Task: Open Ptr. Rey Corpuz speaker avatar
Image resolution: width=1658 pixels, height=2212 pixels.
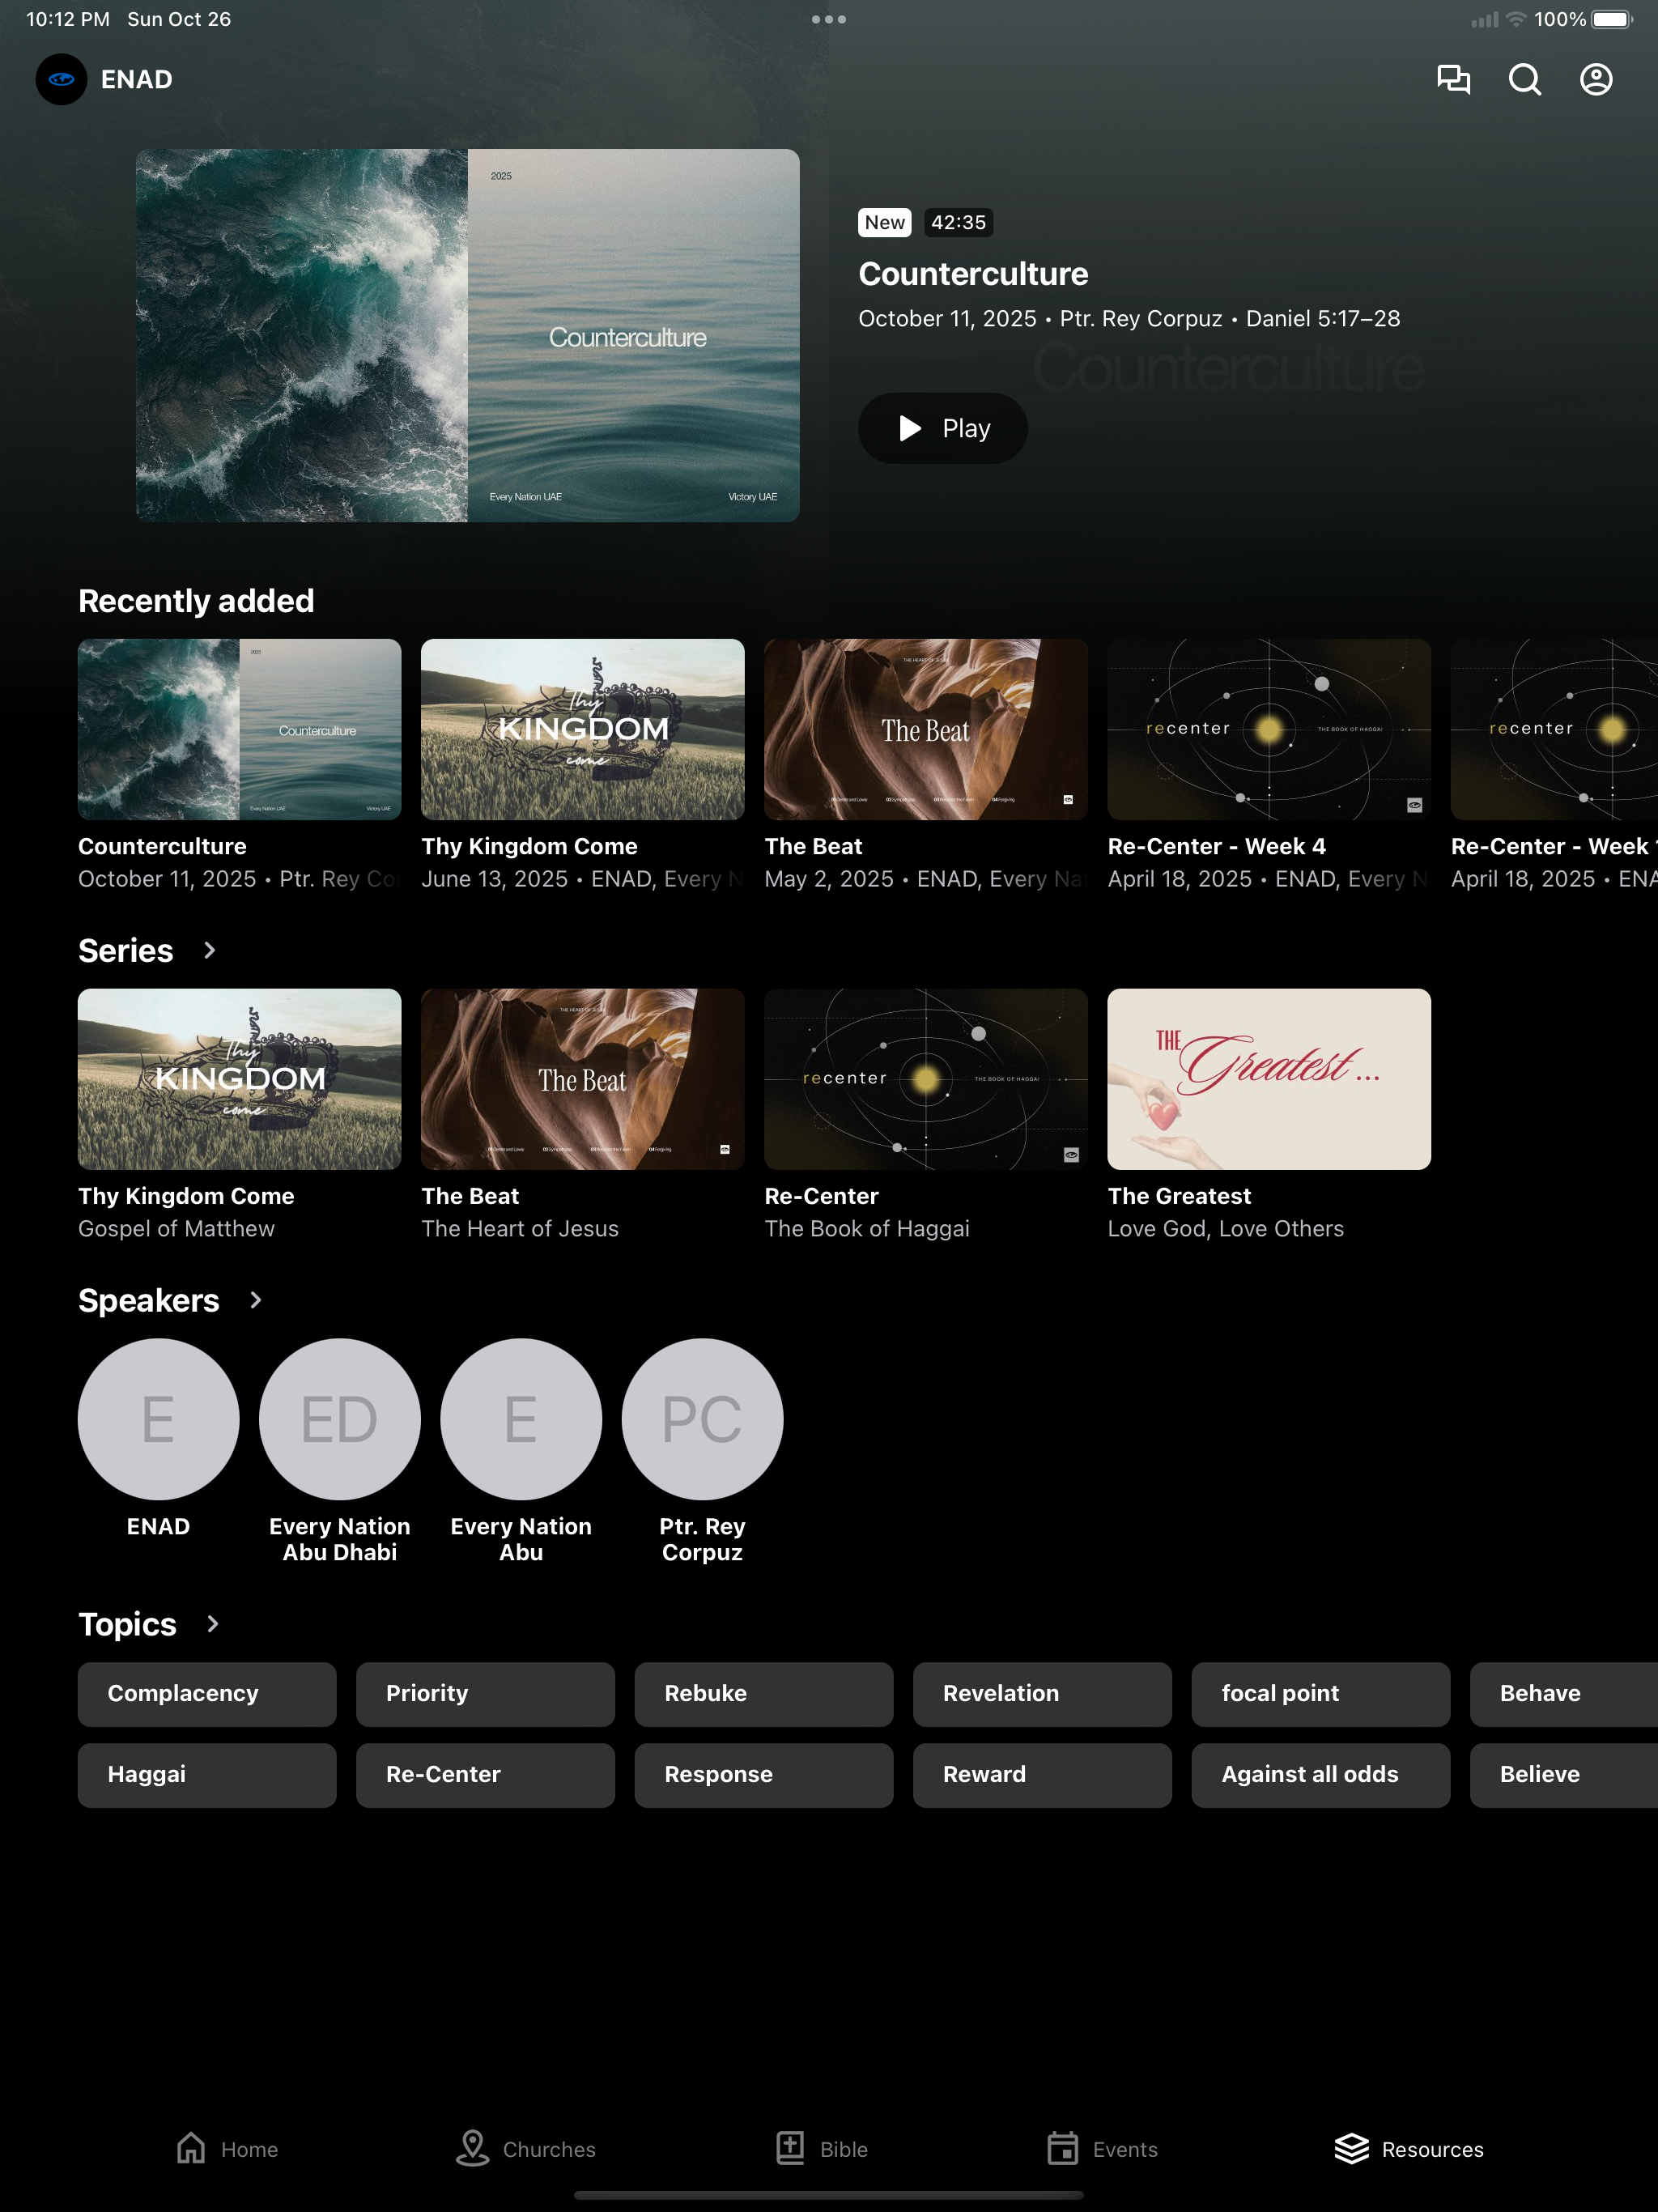Action: click(x=702, y=1419)
